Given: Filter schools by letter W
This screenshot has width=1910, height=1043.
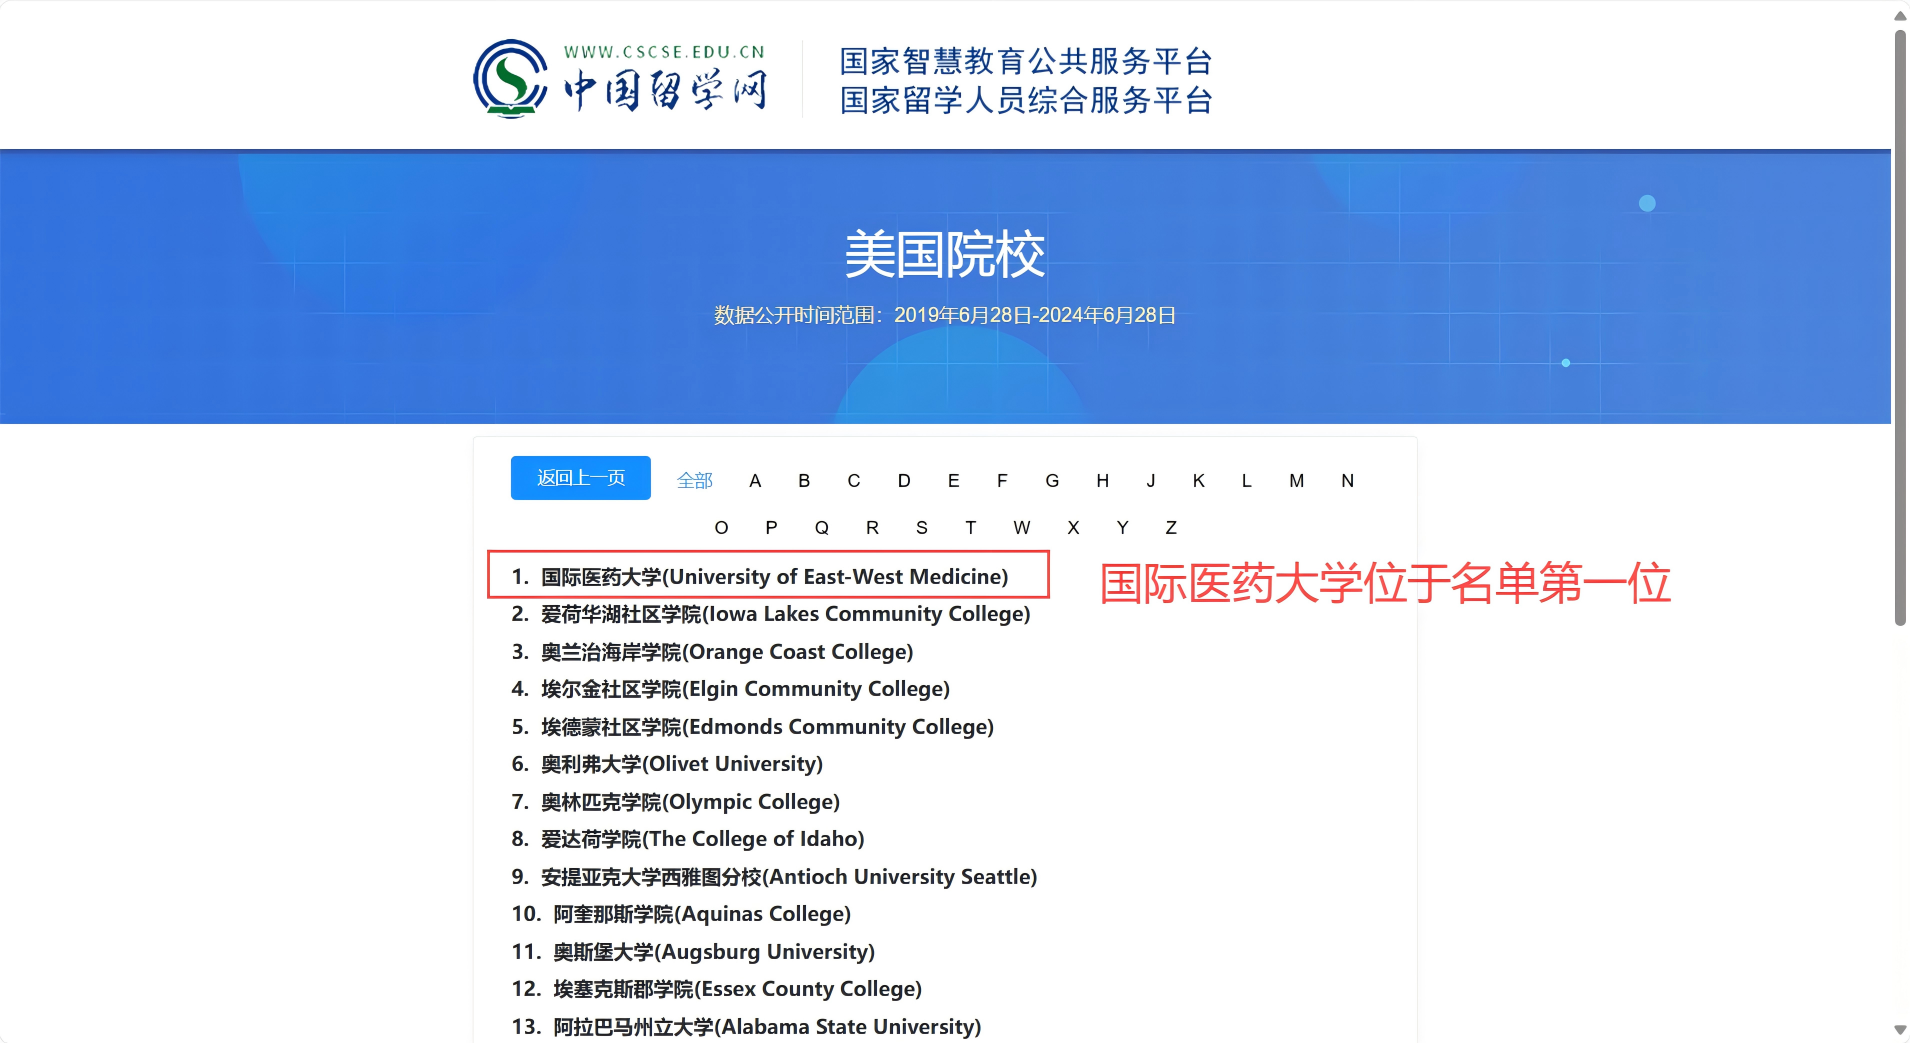Looking at the screenshot, I should point(1021,528).
